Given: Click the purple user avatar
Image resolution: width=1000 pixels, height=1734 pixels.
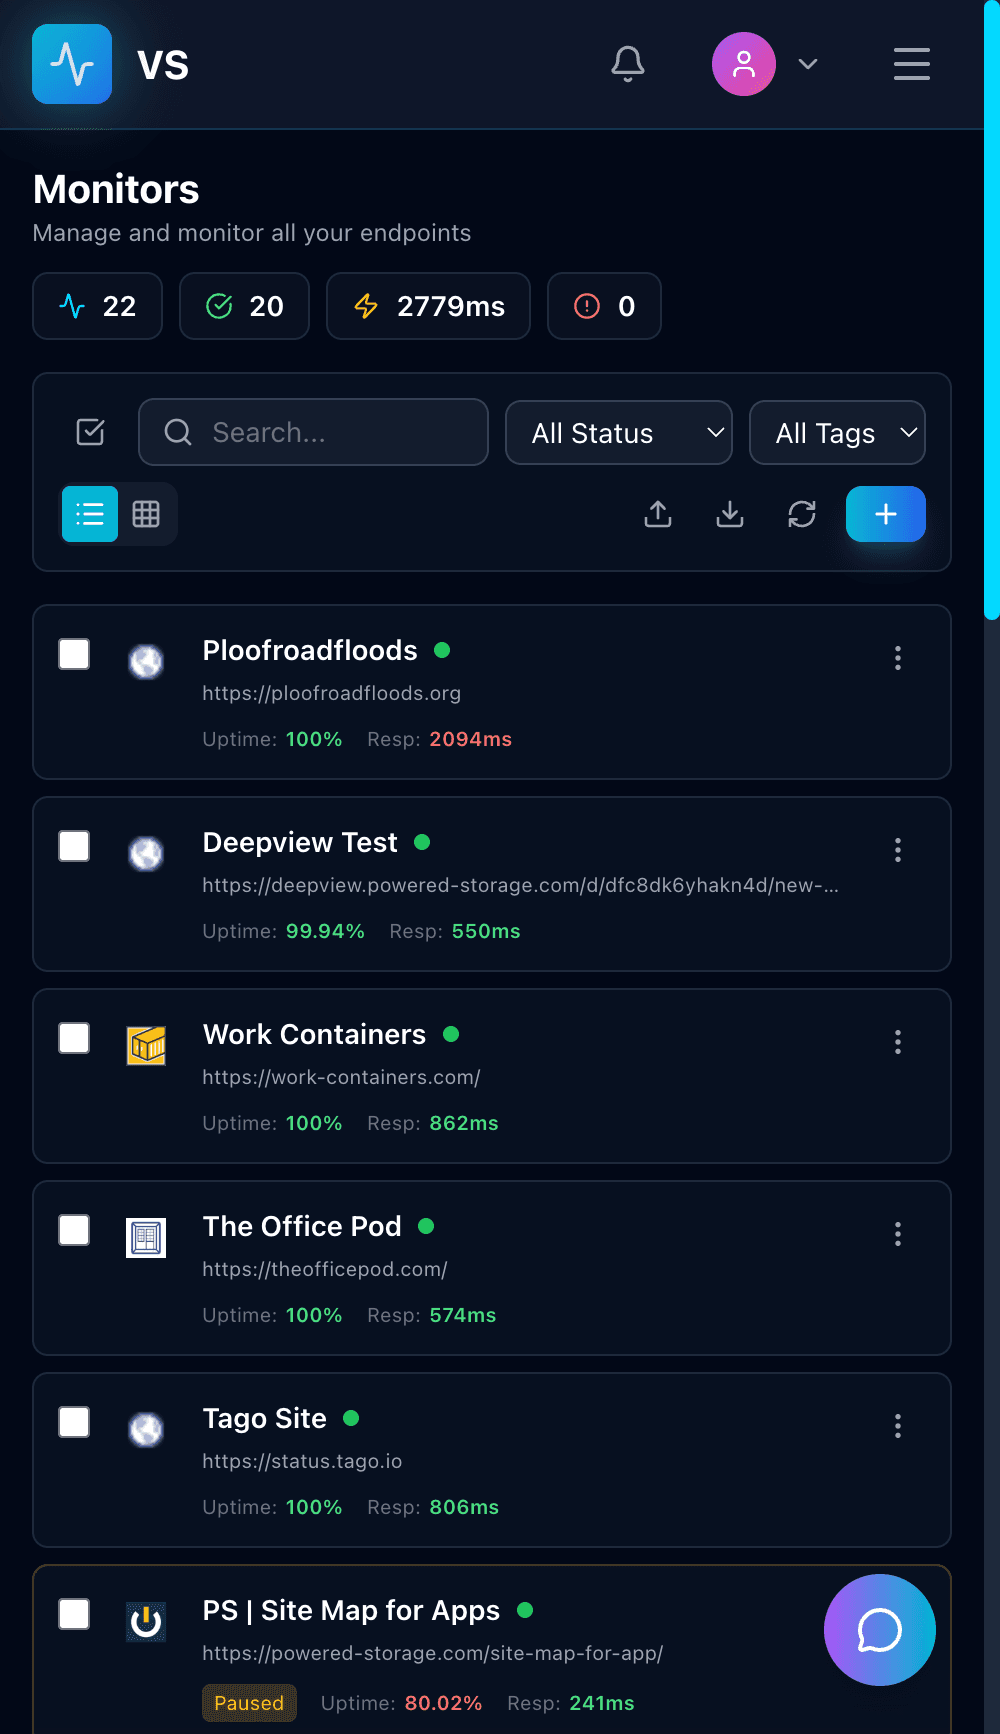Looking at the screenshot, I should coord(744,64).
